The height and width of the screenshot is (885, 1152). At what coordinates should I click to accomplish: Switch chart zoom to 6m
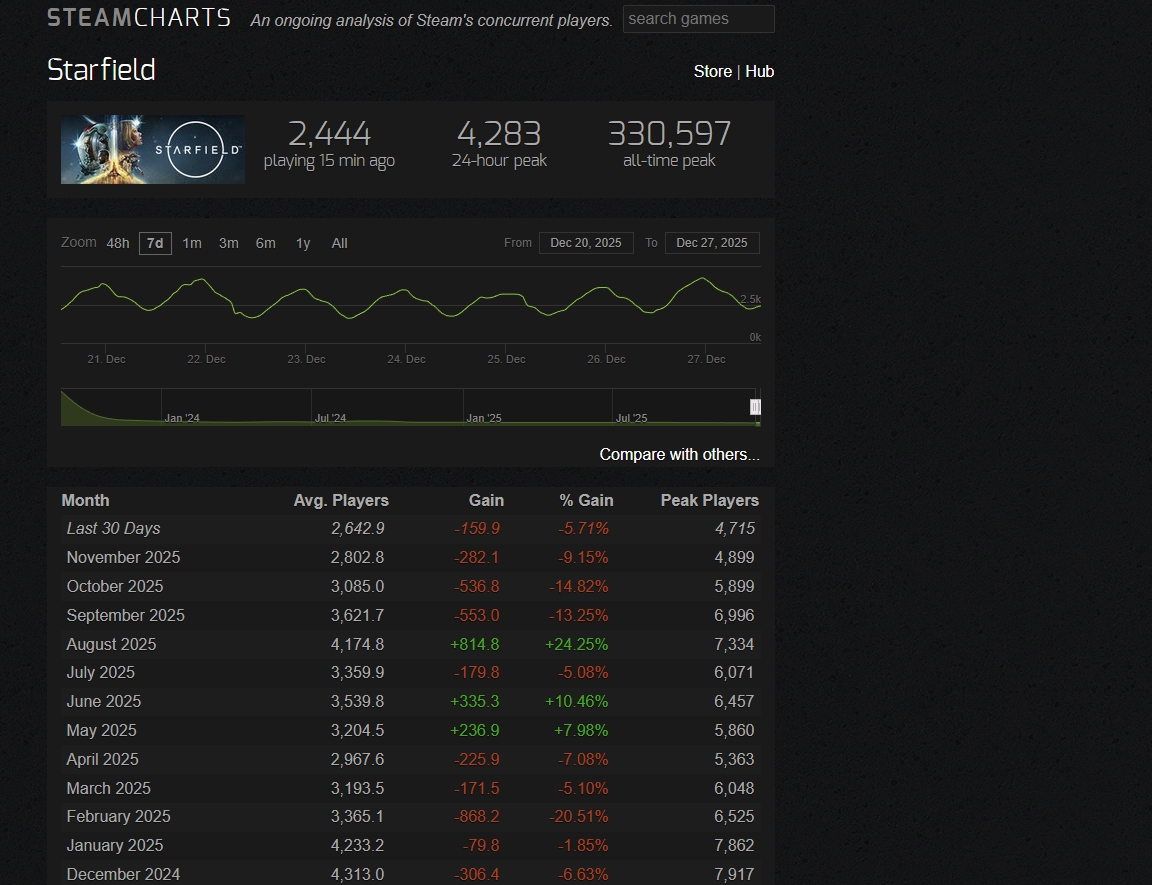click(x=265, y=243)
